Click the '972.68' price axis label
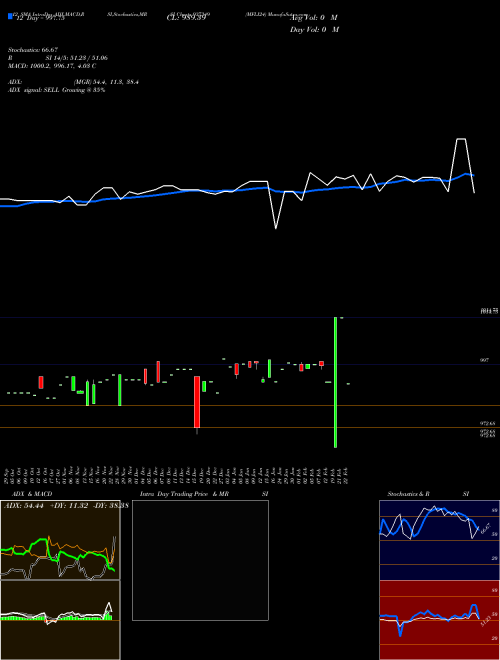The height and width of the screenshot is (660, 500). [487, 423]
